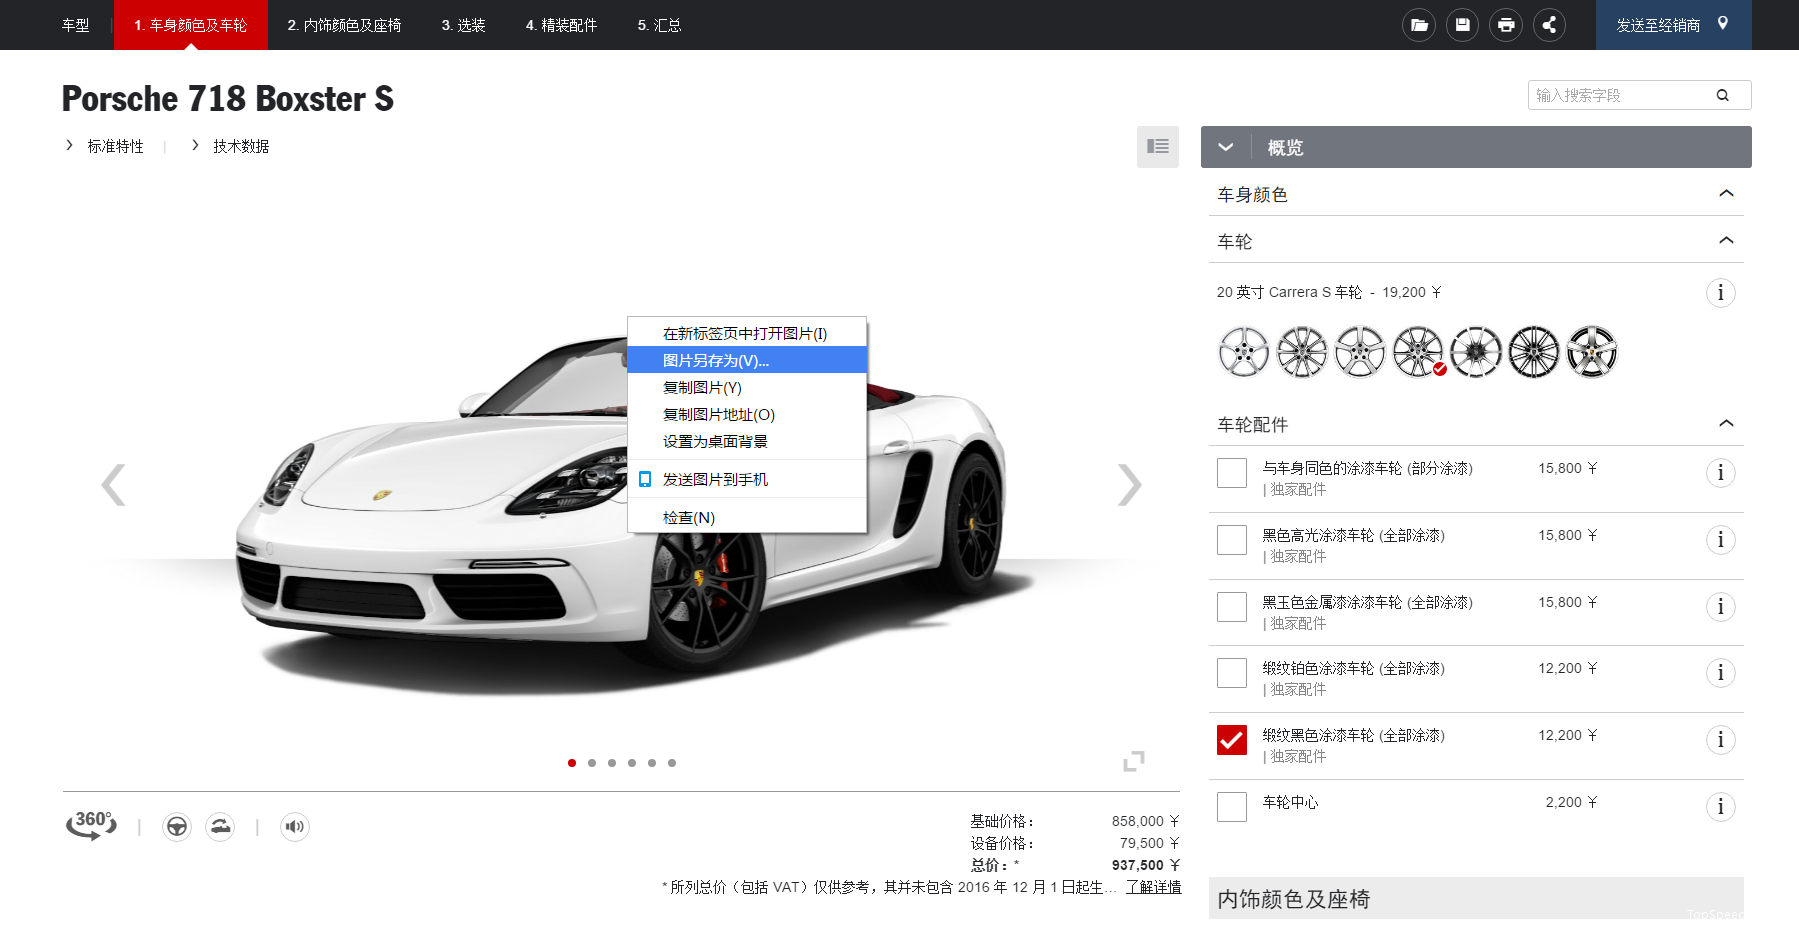This screenshot has width=1799, height=945.
Task: Click the open folder icon in header
Action: [1418, 25]
